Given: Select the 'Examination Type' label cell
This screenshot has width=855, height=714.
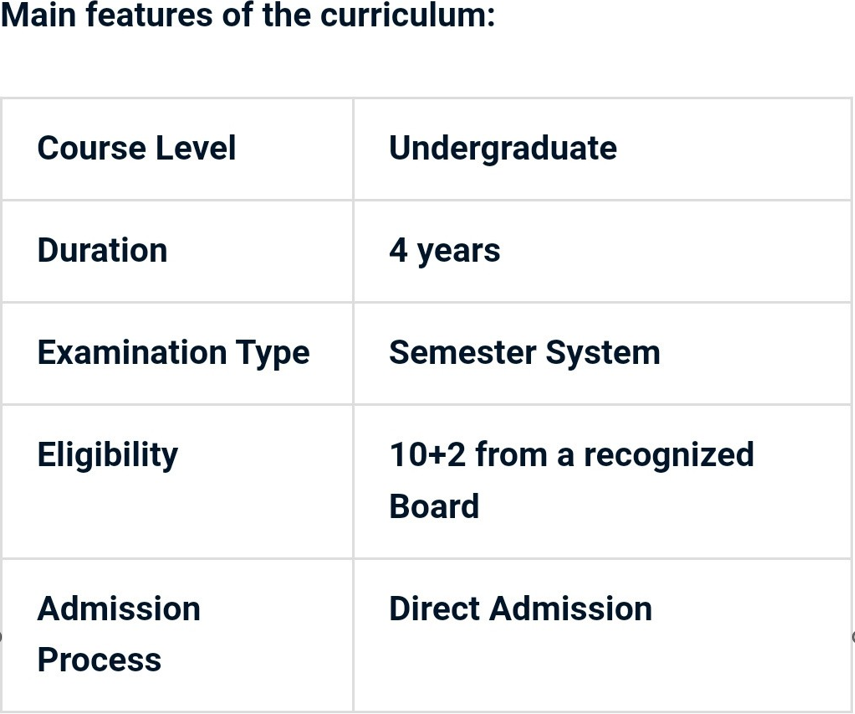Looking at the screenshot, I should (x=173, y=352).
